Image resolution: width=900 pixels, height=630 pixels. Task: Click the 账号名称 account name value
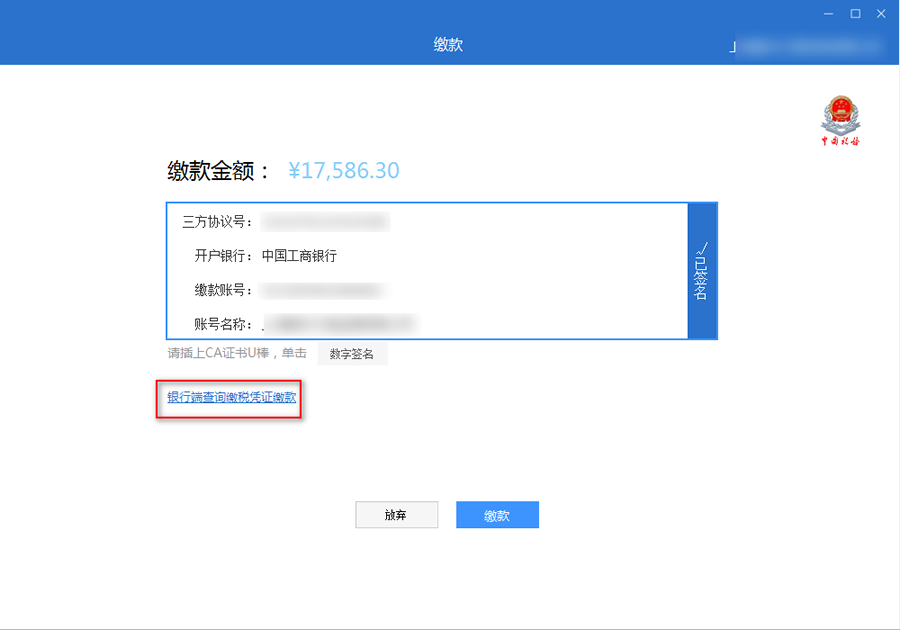tap(338, 324)
